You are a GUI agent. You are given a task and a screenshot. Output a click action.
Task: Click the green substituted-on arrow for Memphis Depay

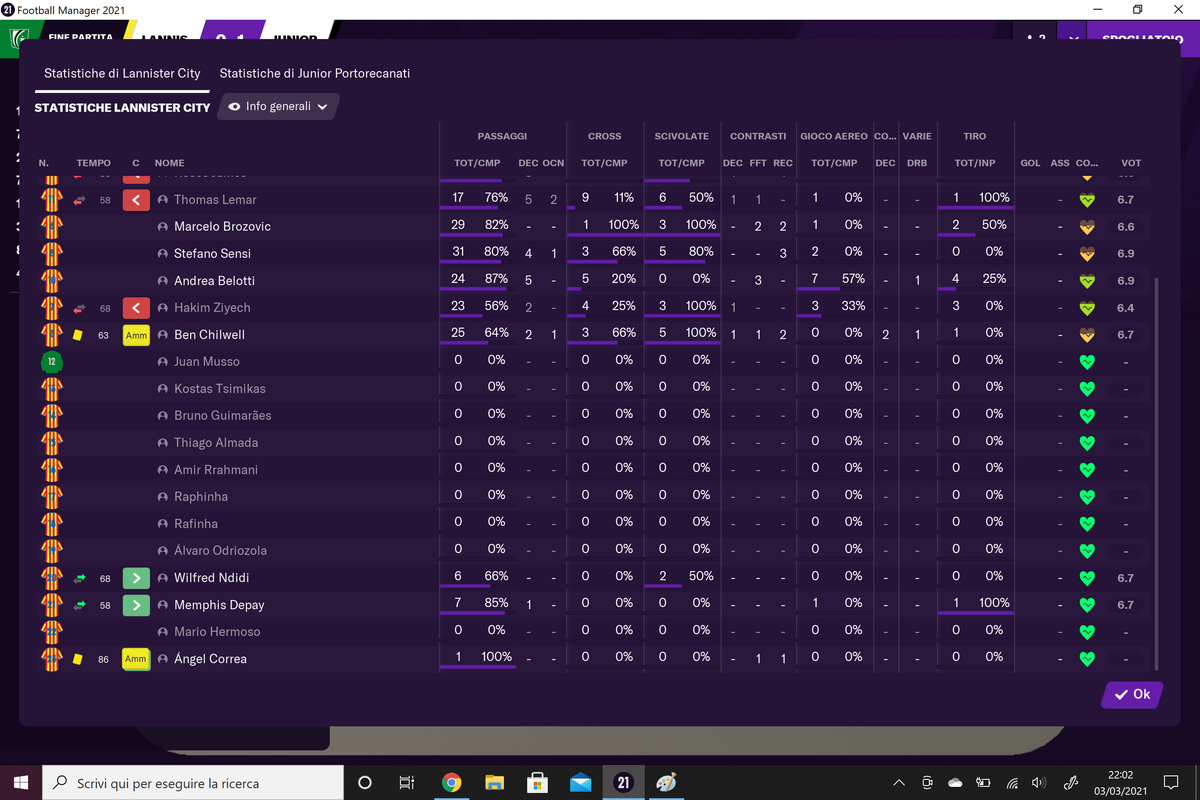pos(136,605)
